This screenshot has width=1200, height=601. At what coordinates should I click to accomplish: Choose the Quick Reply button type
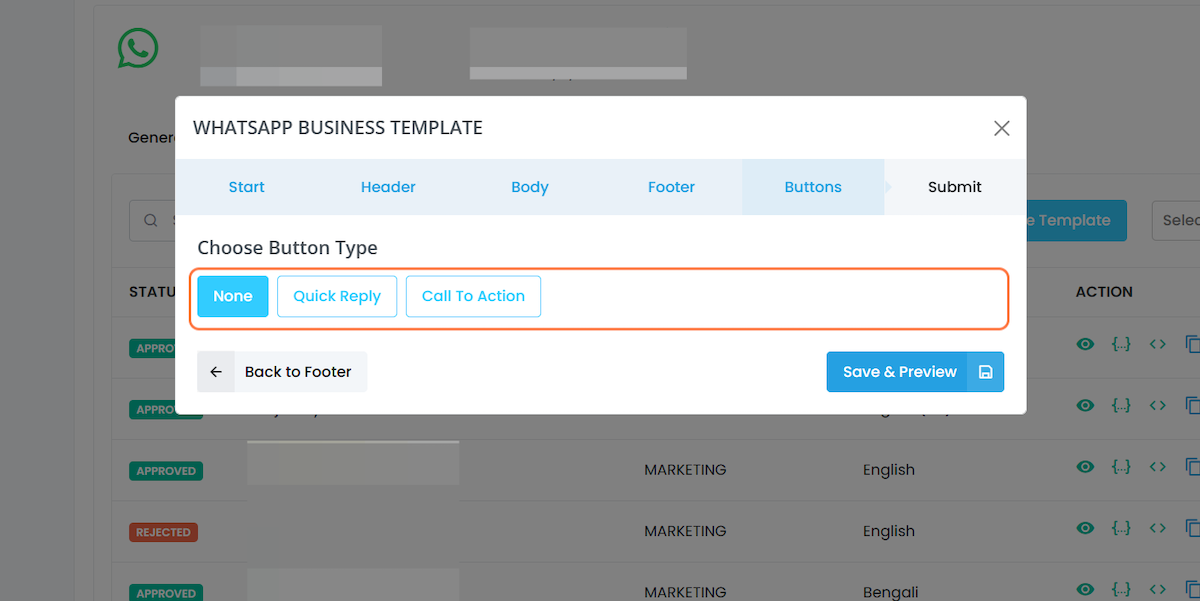pyautogui.click(x=337, y=296)
